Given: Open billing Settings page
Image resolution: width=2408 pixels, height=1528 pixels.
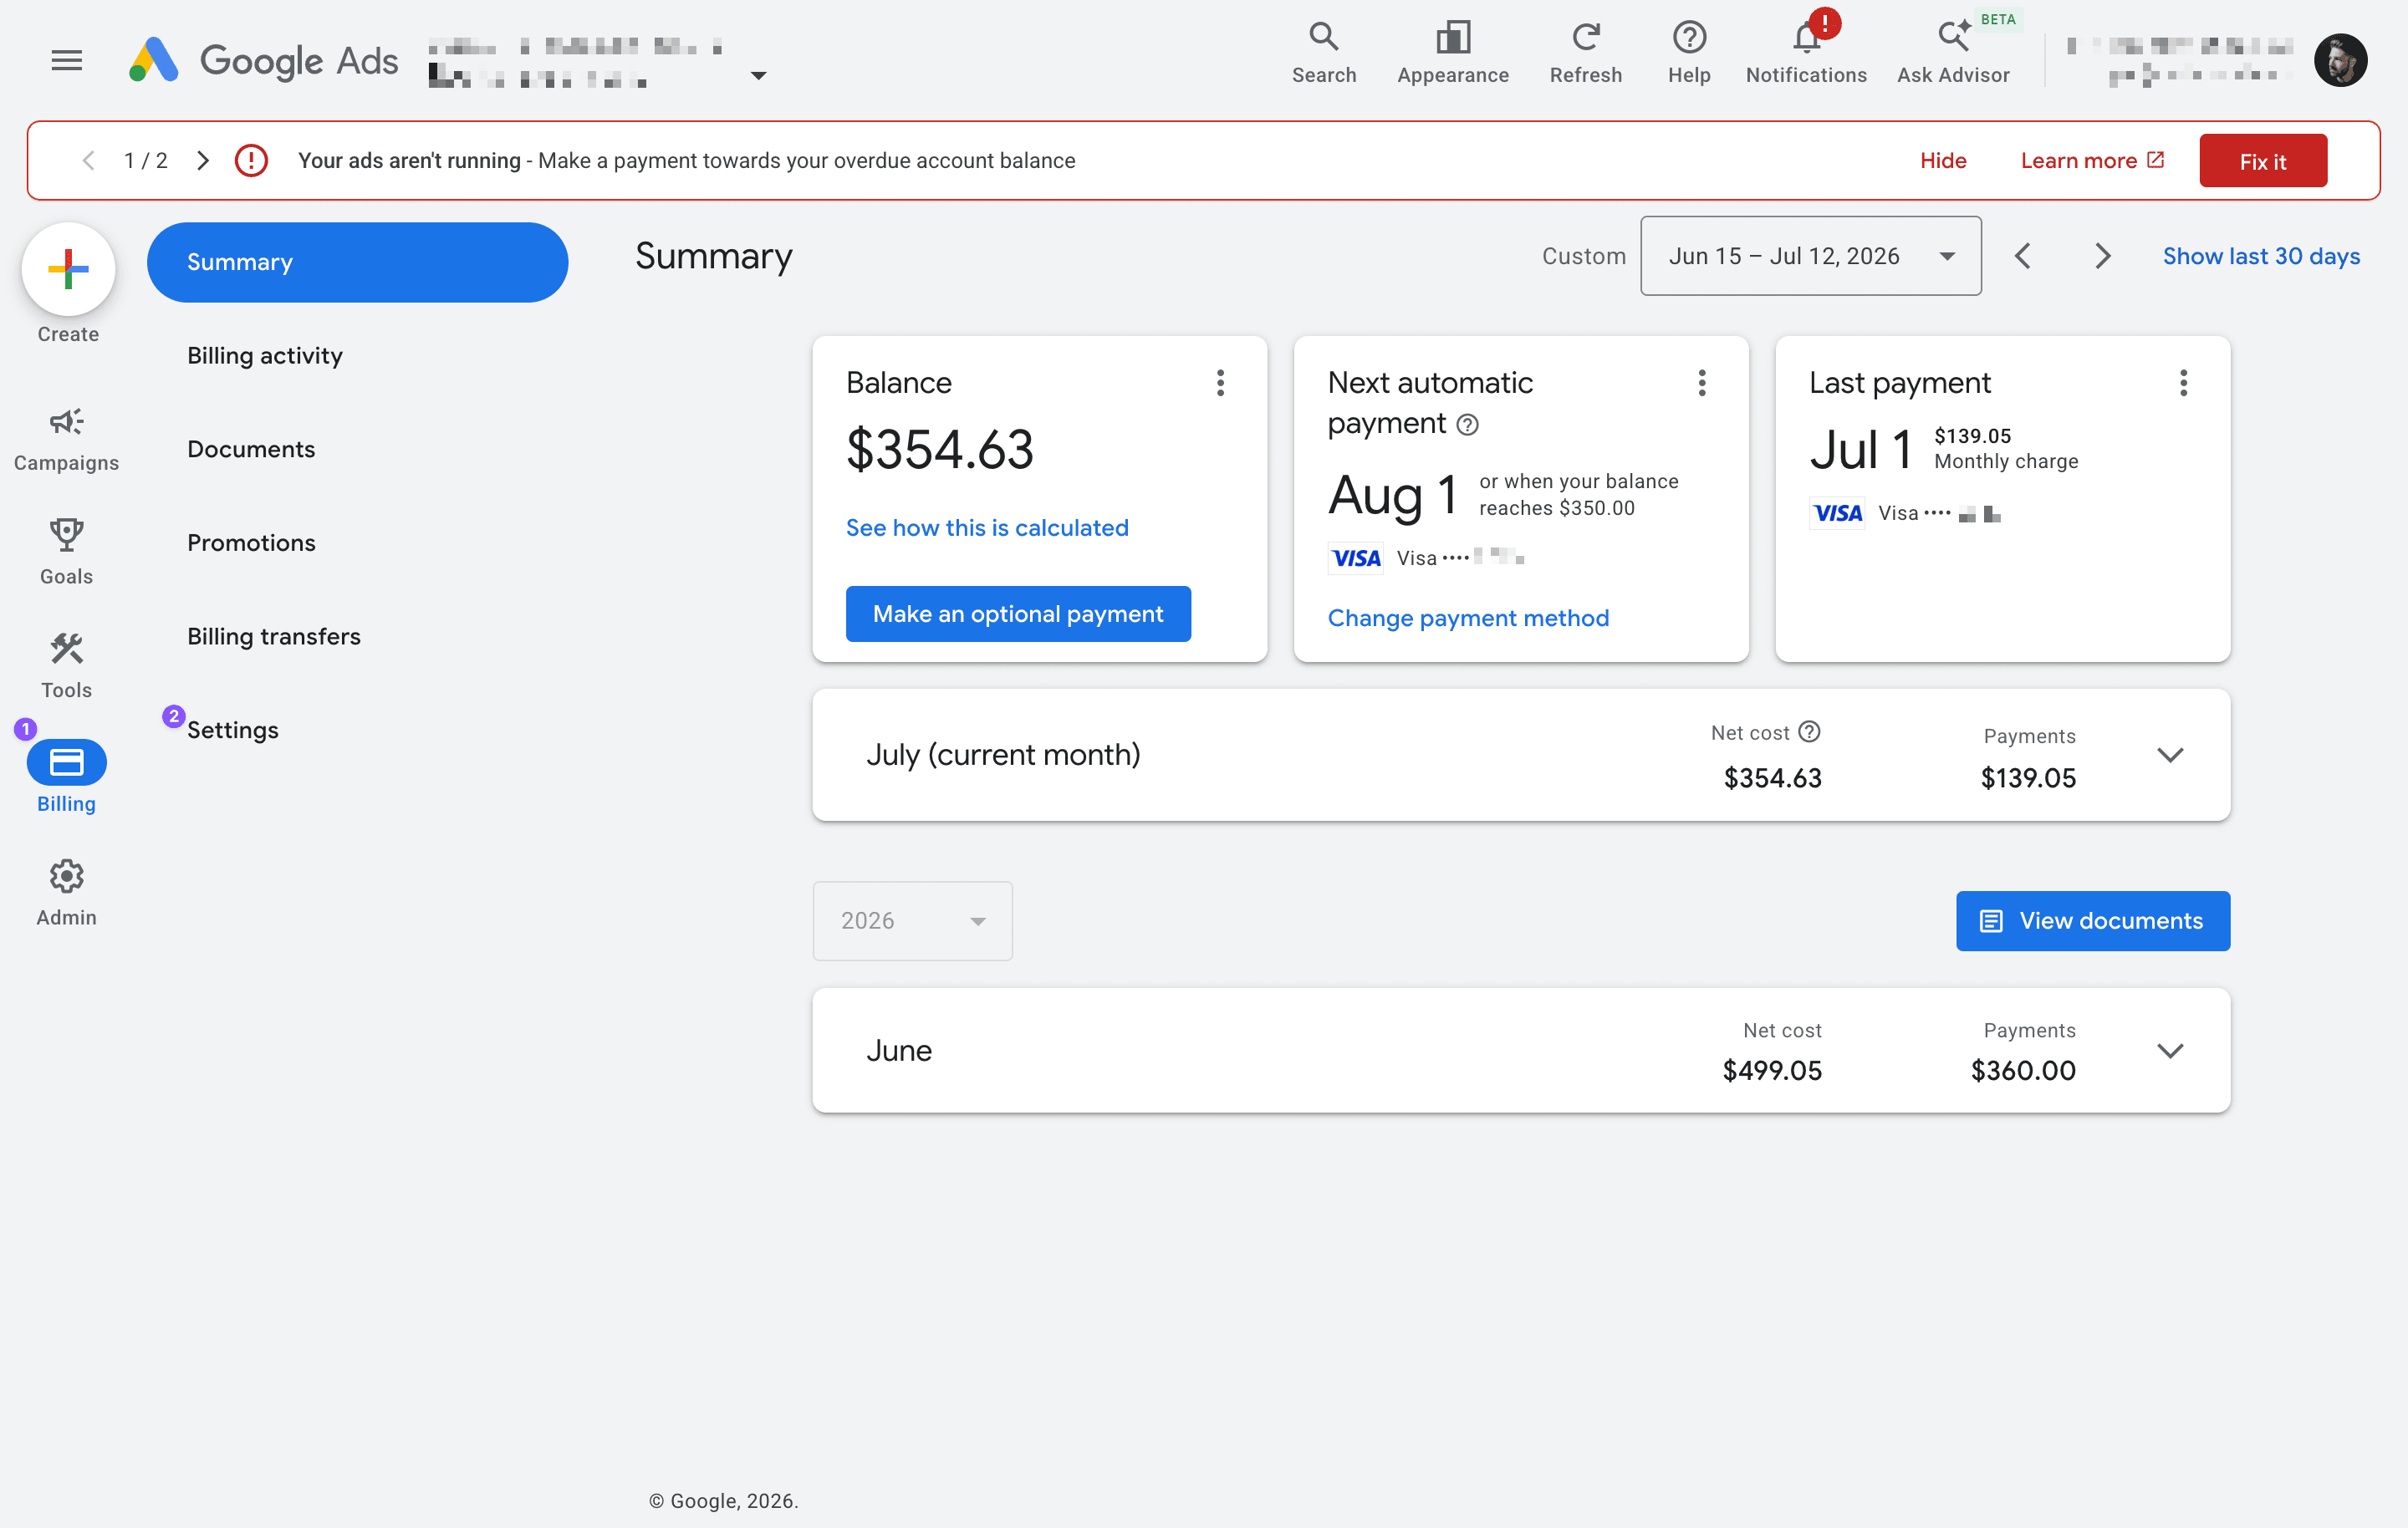Looking at the screenshot, I should [x=232, y=730].
